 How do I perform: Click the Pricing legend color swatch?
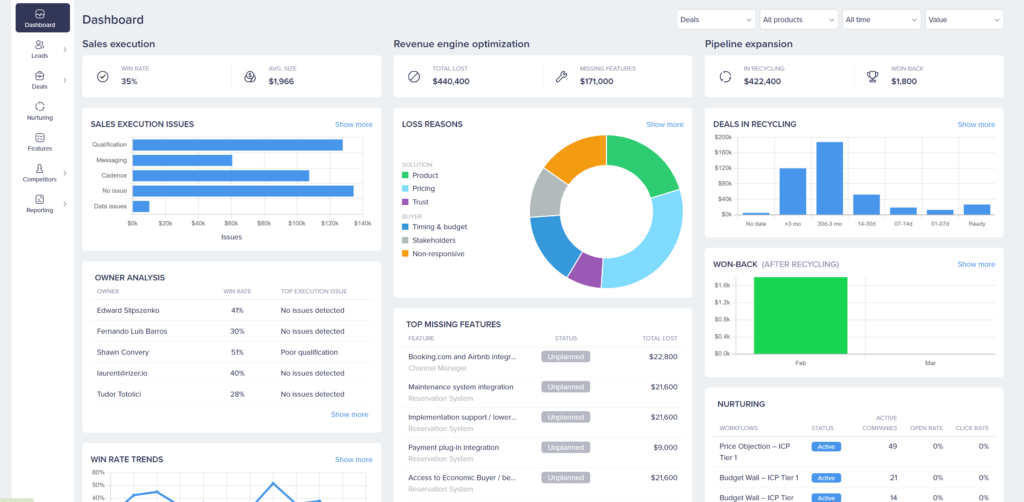[x=406, y=188]
